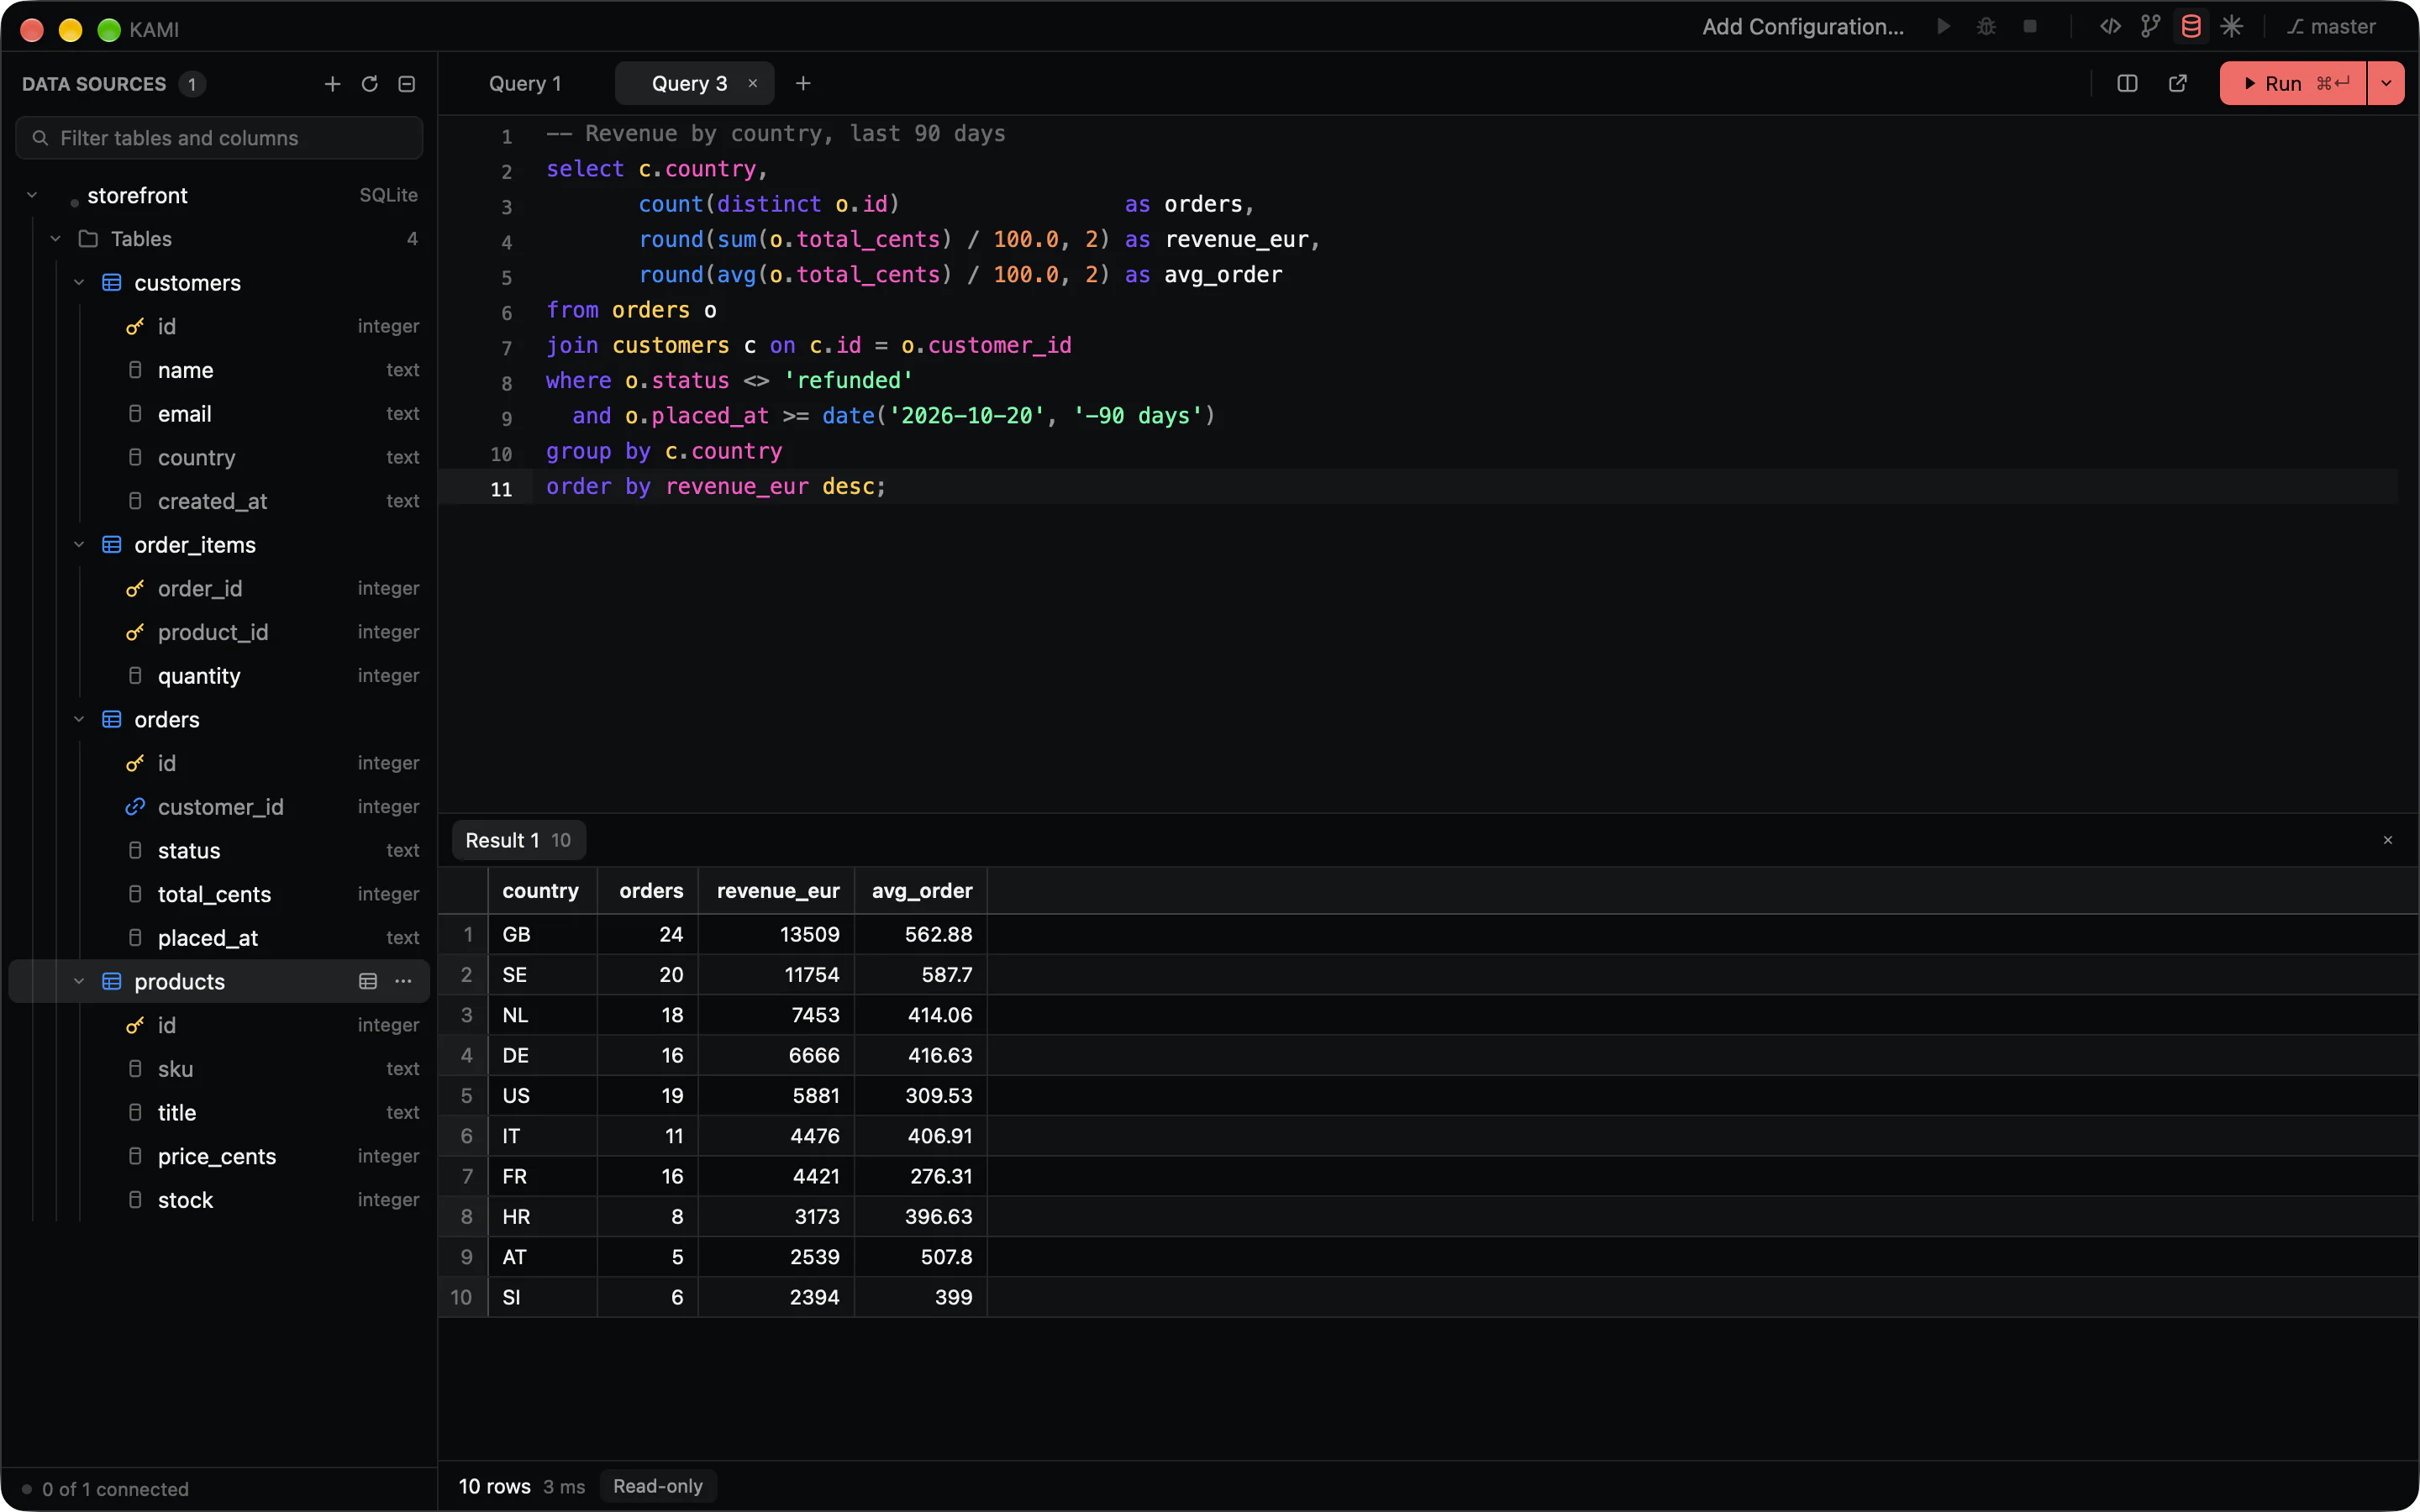Screen dimensions: 2420x1512
Task: Select the Result 1 tab
Action: 518,840
